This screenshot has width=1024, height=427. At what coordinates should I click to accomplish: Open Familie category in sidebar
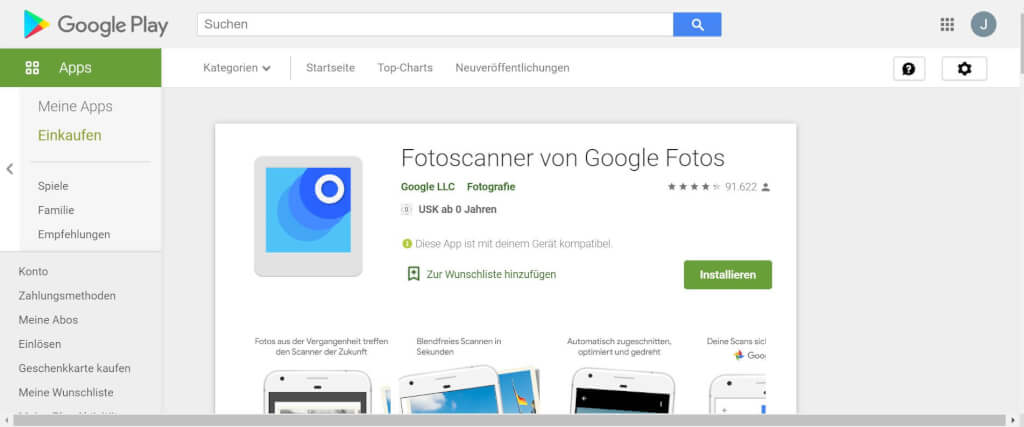[x=56, y=210]
